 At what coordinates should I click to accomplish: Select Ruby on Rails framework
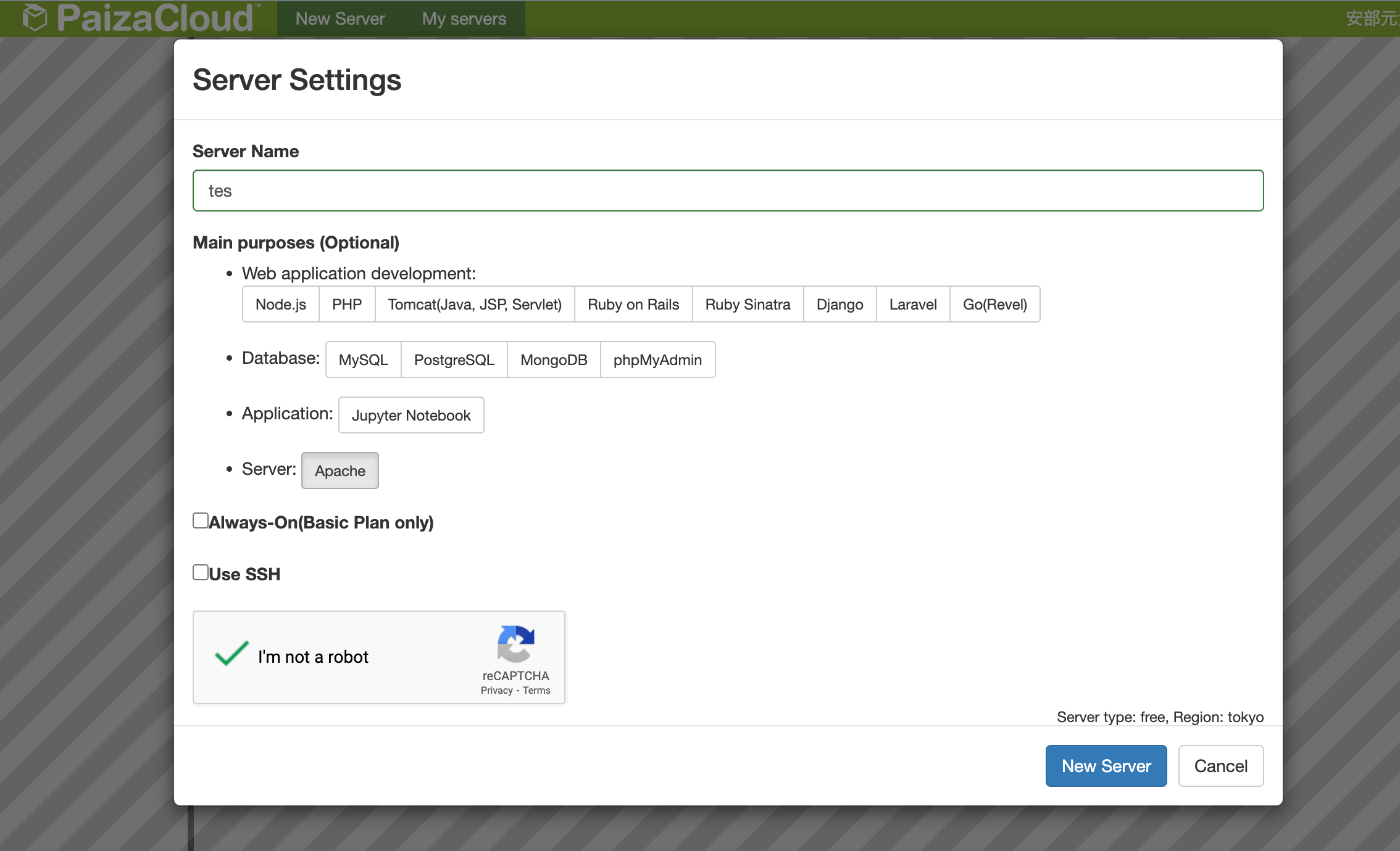(633, 303)
